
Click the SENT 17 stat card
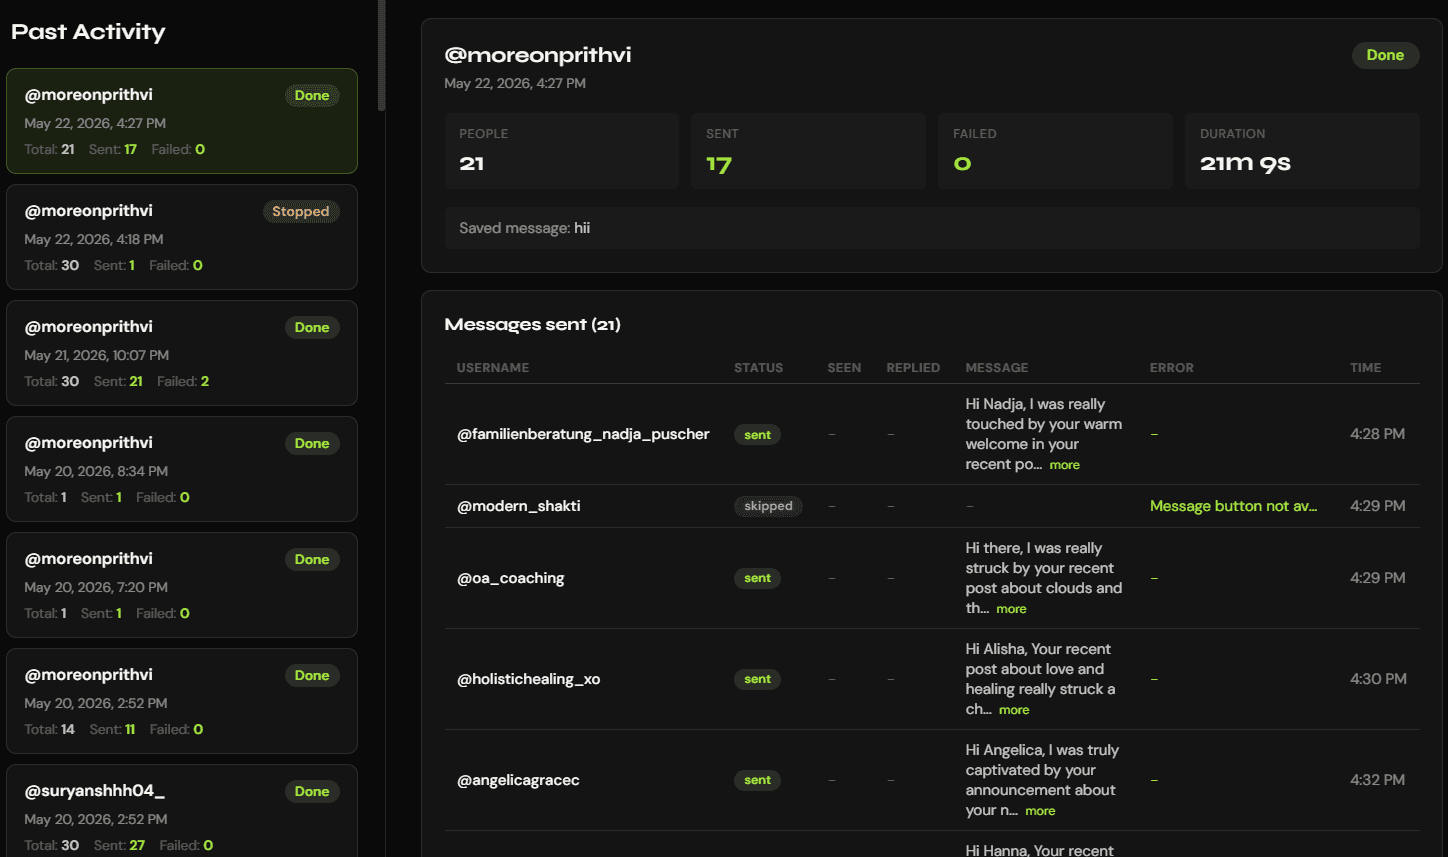click(x=808, y=151)
